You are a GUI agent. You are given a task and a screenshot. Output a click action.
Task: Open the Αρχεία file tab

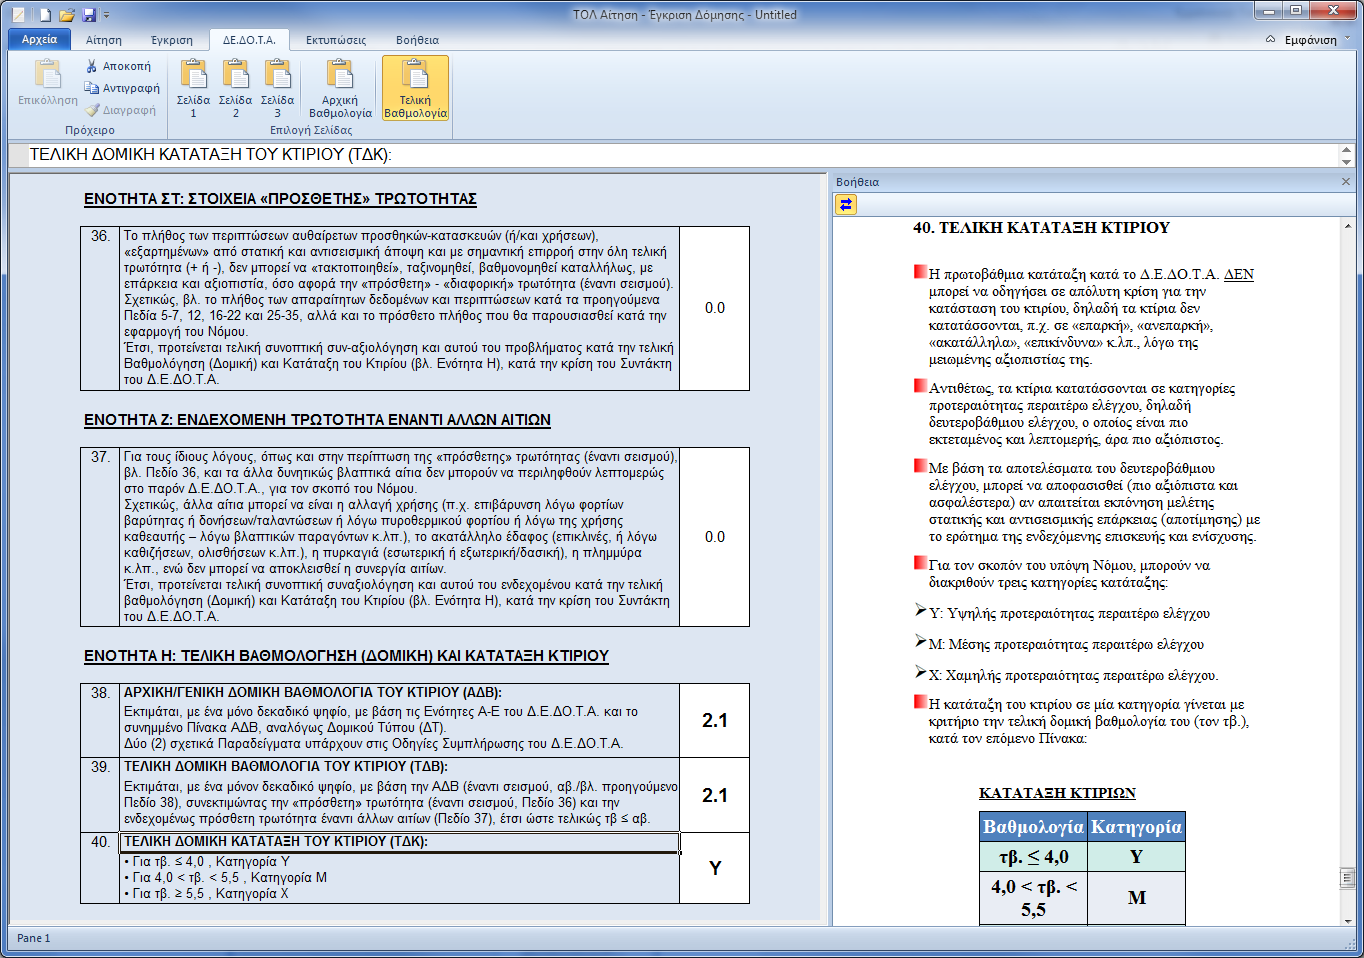tap(40, 39)
